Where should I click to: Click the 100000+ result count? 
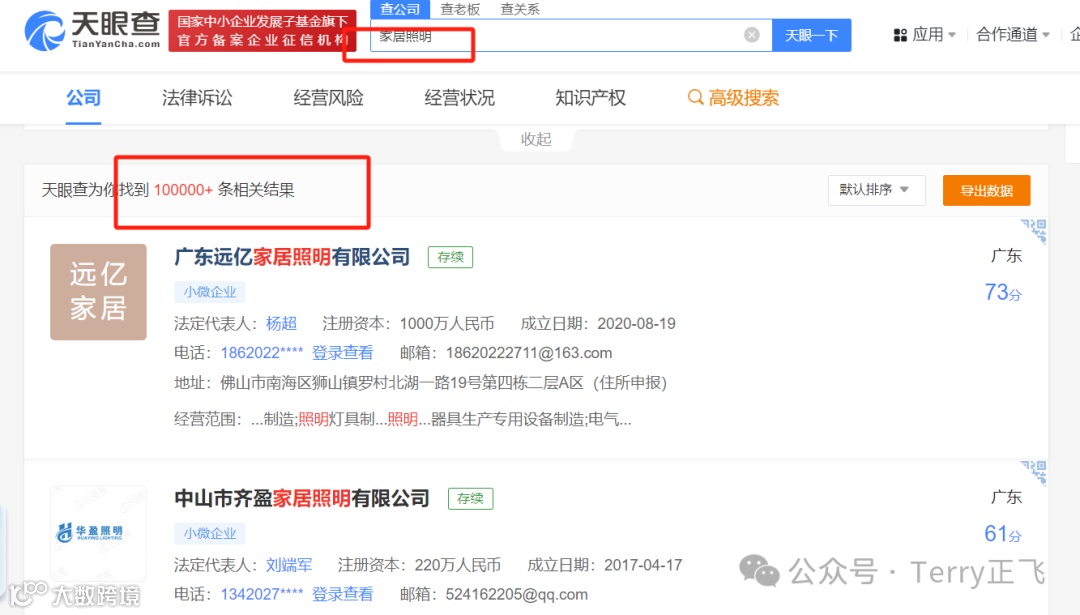183,190
